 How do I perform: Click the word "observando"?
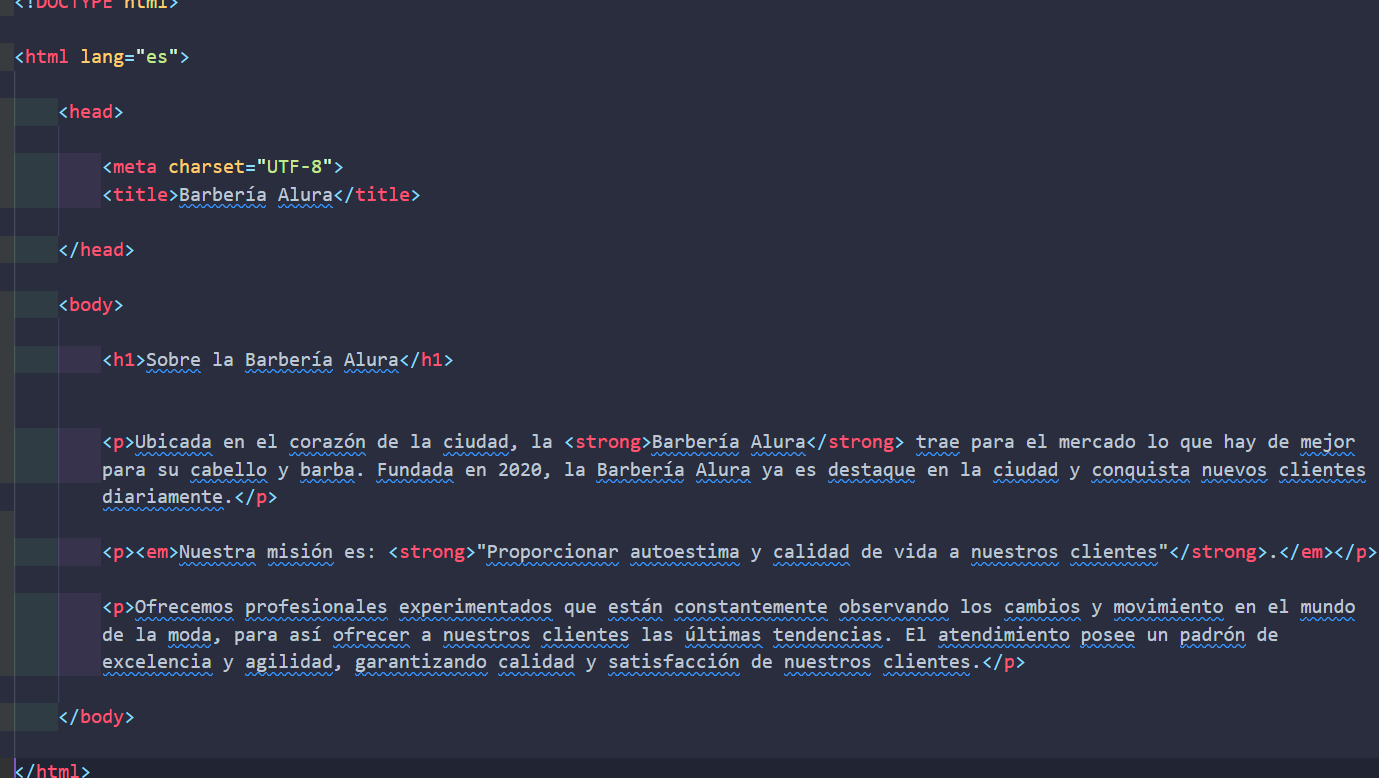point(894,607)
